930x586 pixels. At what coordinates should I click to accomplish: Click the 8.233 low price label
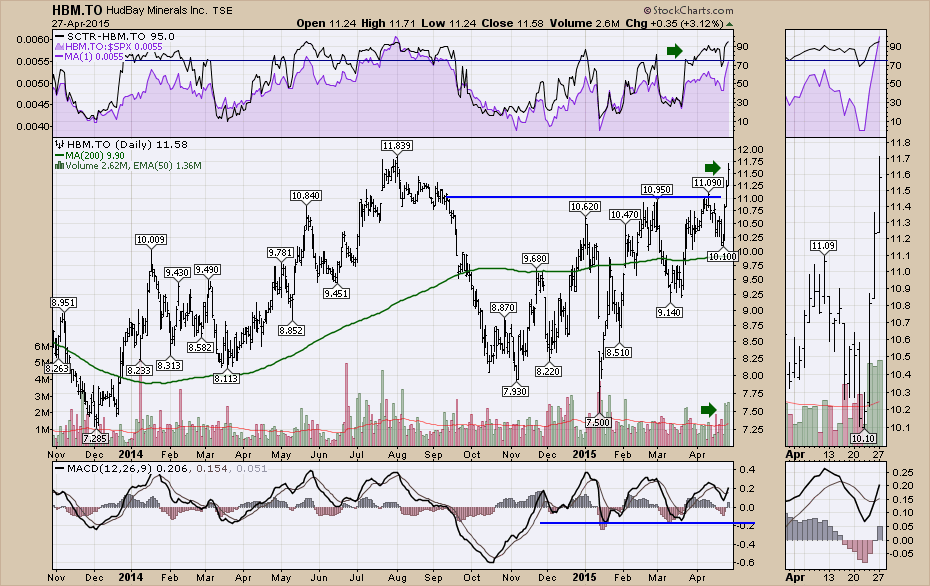140,370
